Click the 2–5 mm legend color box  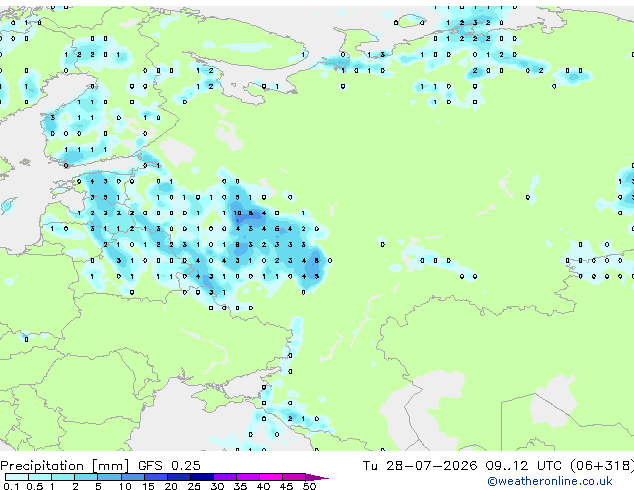pyautogui.click(x=86, y=477)
